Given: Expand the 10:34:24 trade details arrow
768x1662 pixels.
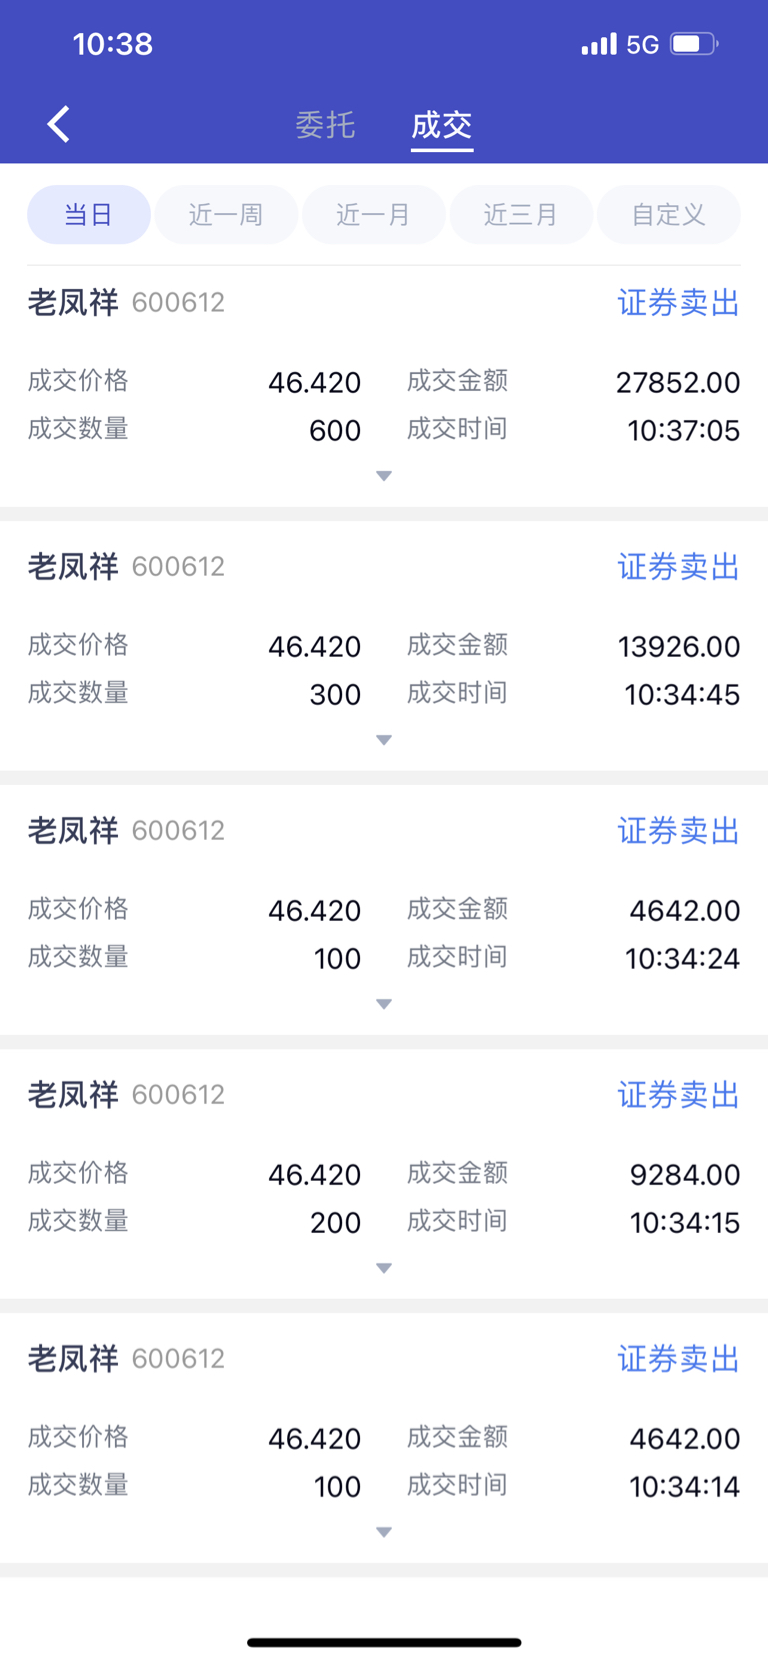Looking at the screenshot, I should (x=384, y=1004).
